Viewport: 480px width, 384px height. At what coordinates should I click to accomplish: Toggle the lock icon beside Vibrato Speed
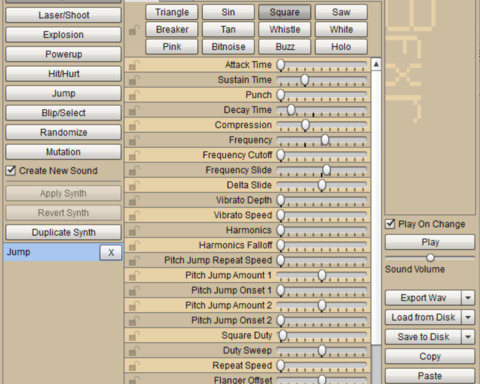134,215
